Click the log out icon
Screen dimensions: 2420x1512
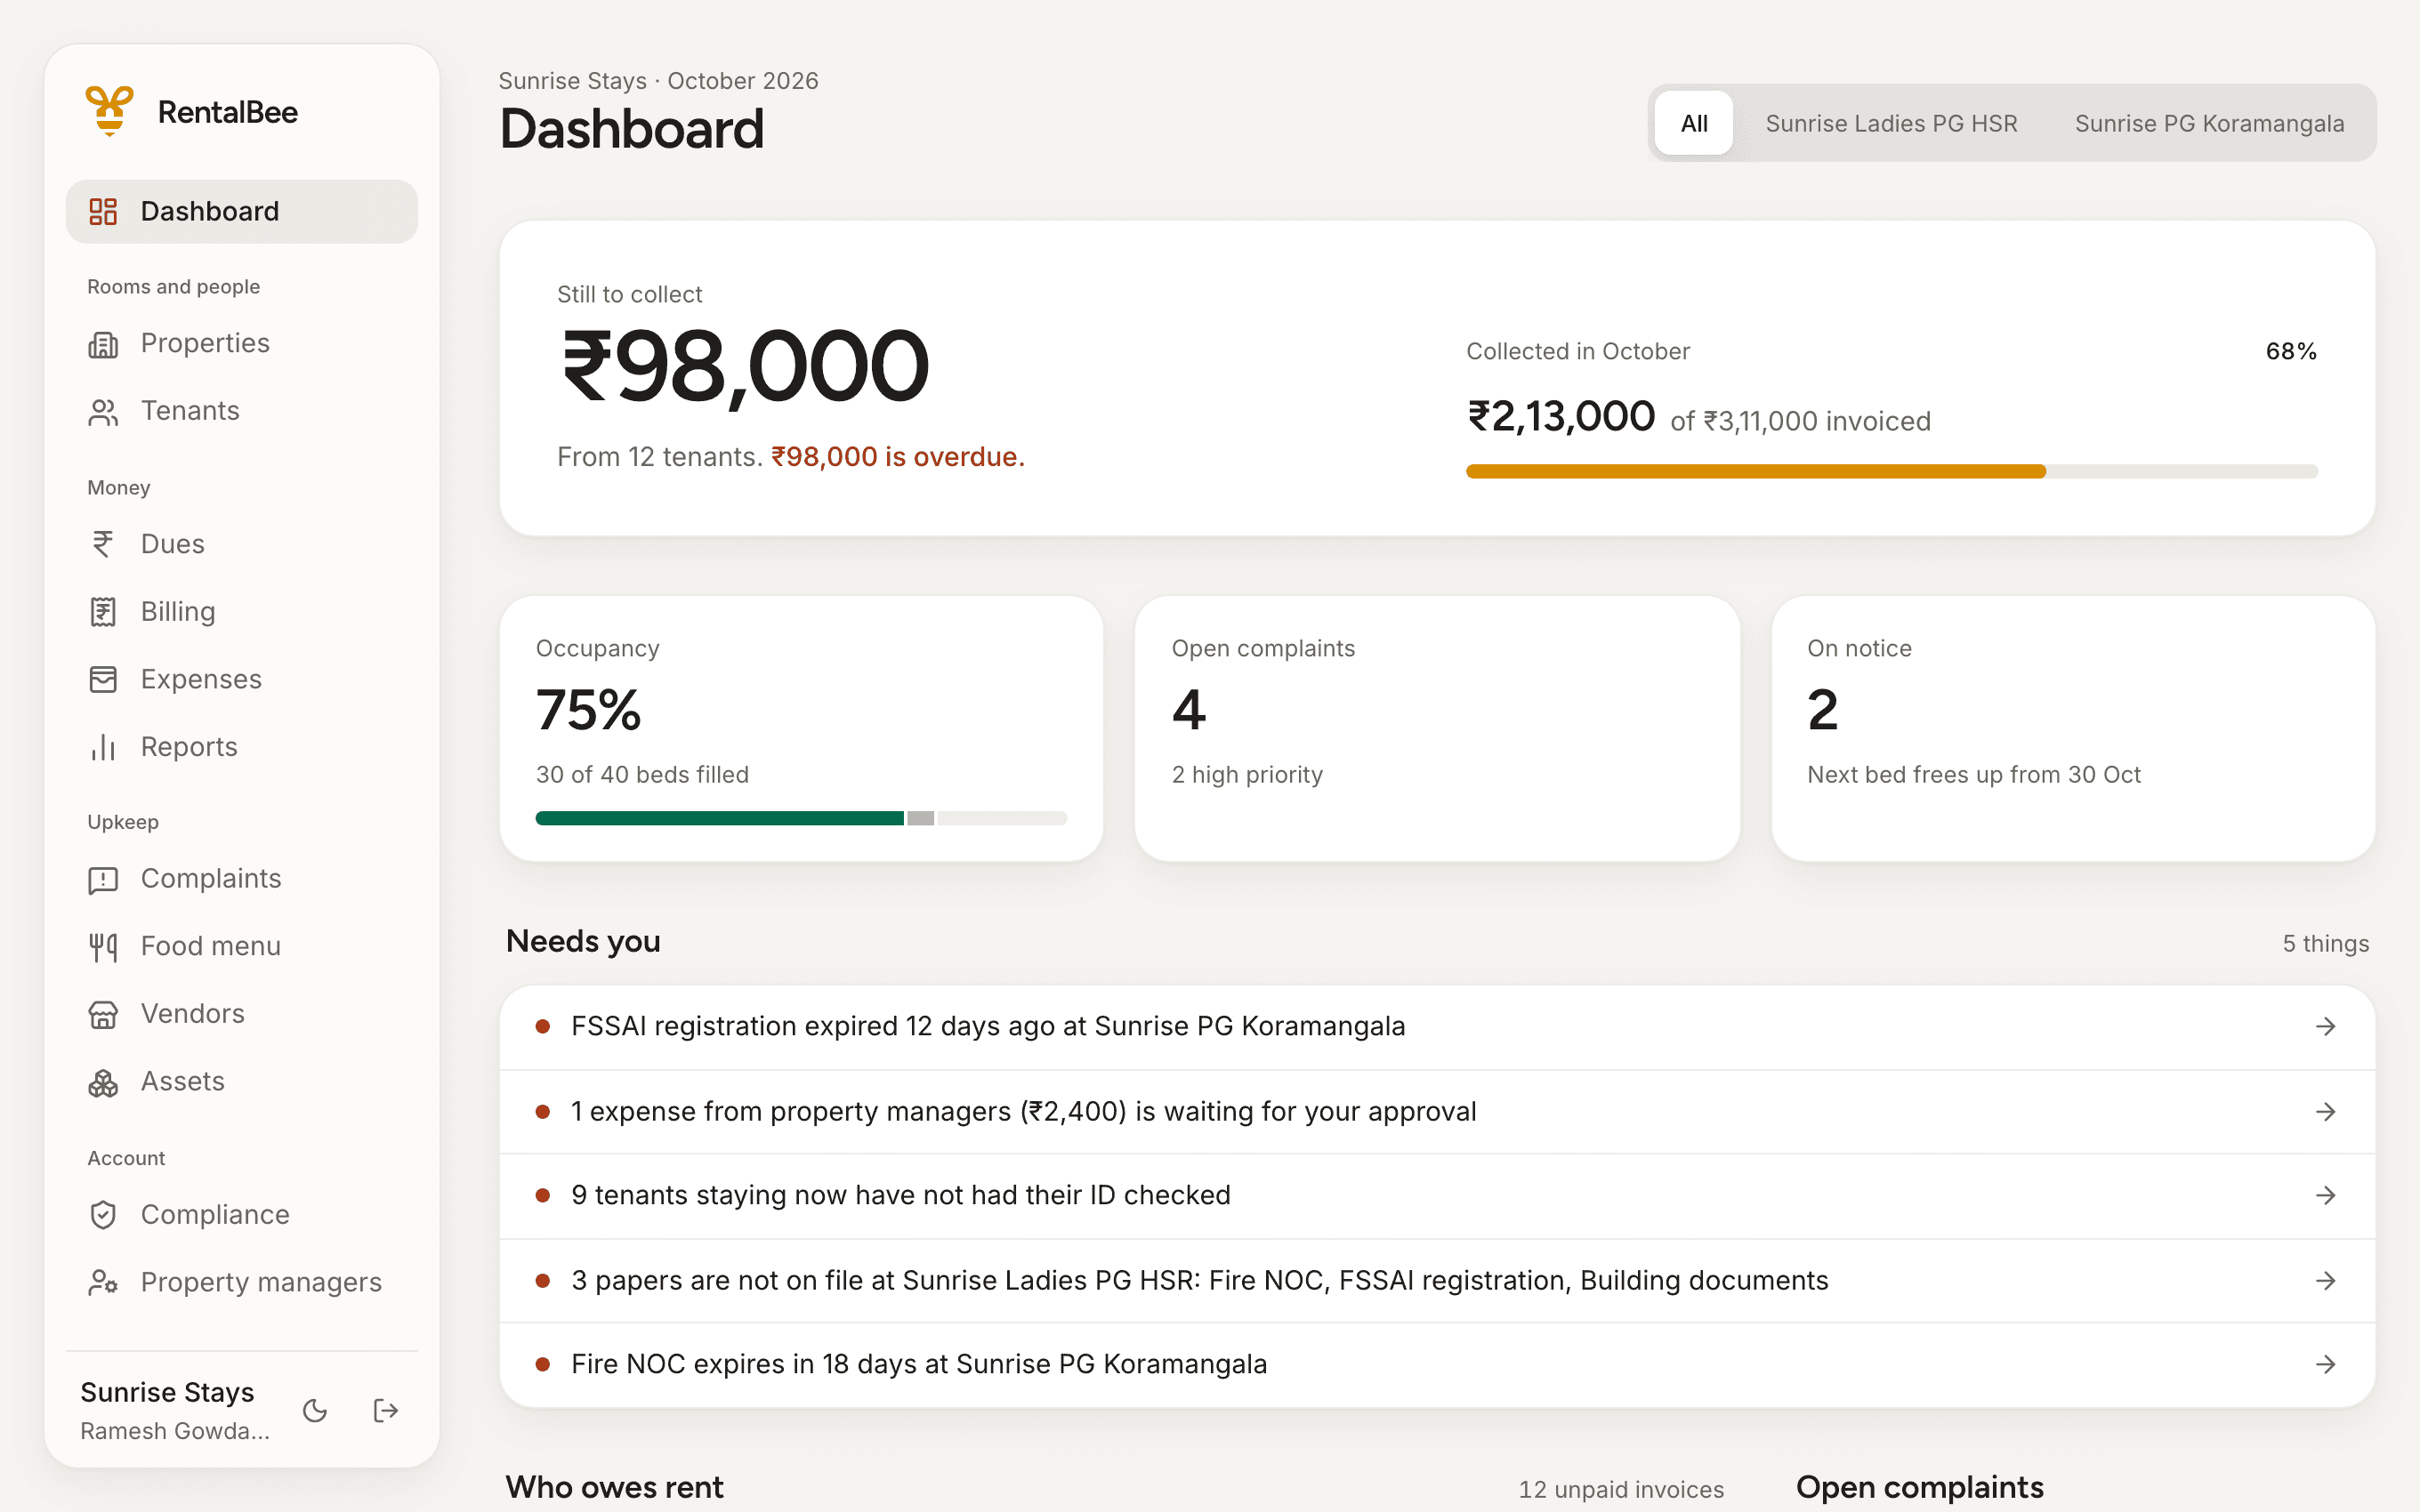click(386, 1410)
